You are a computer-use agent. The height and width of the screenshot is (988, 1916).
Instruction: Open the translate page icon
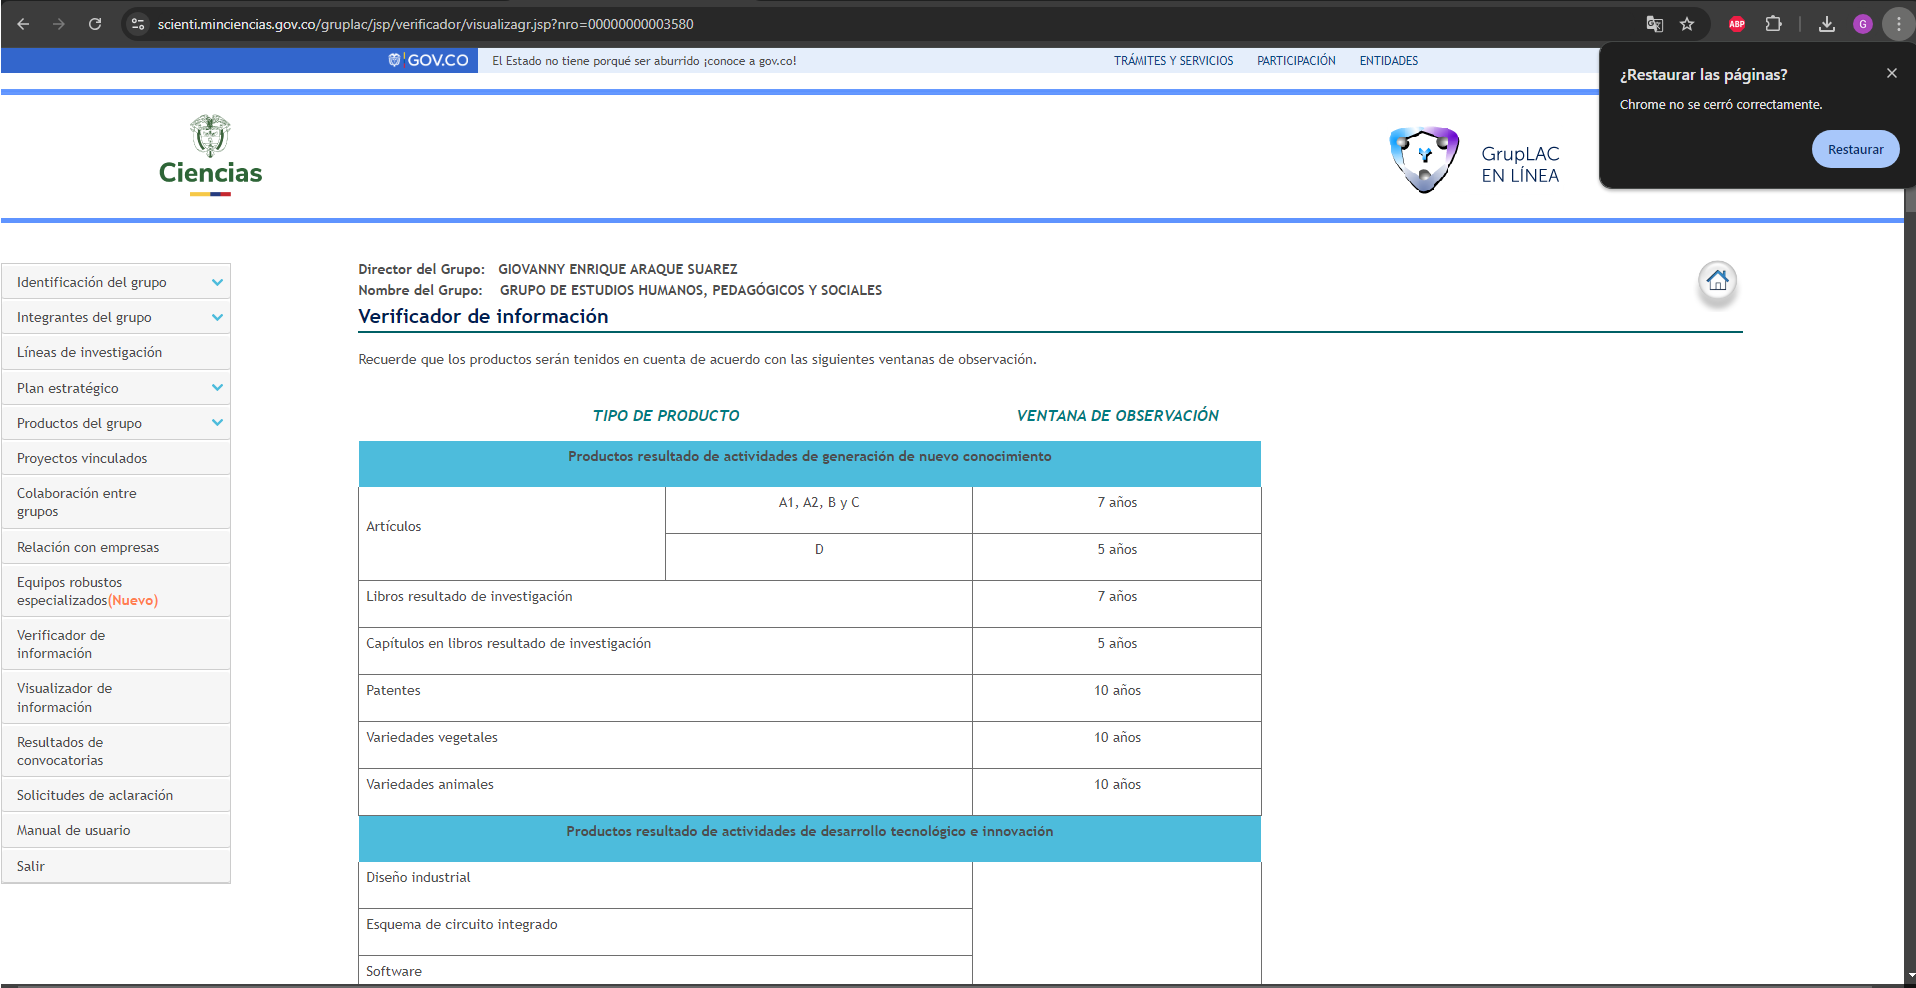click(1655, 24)
